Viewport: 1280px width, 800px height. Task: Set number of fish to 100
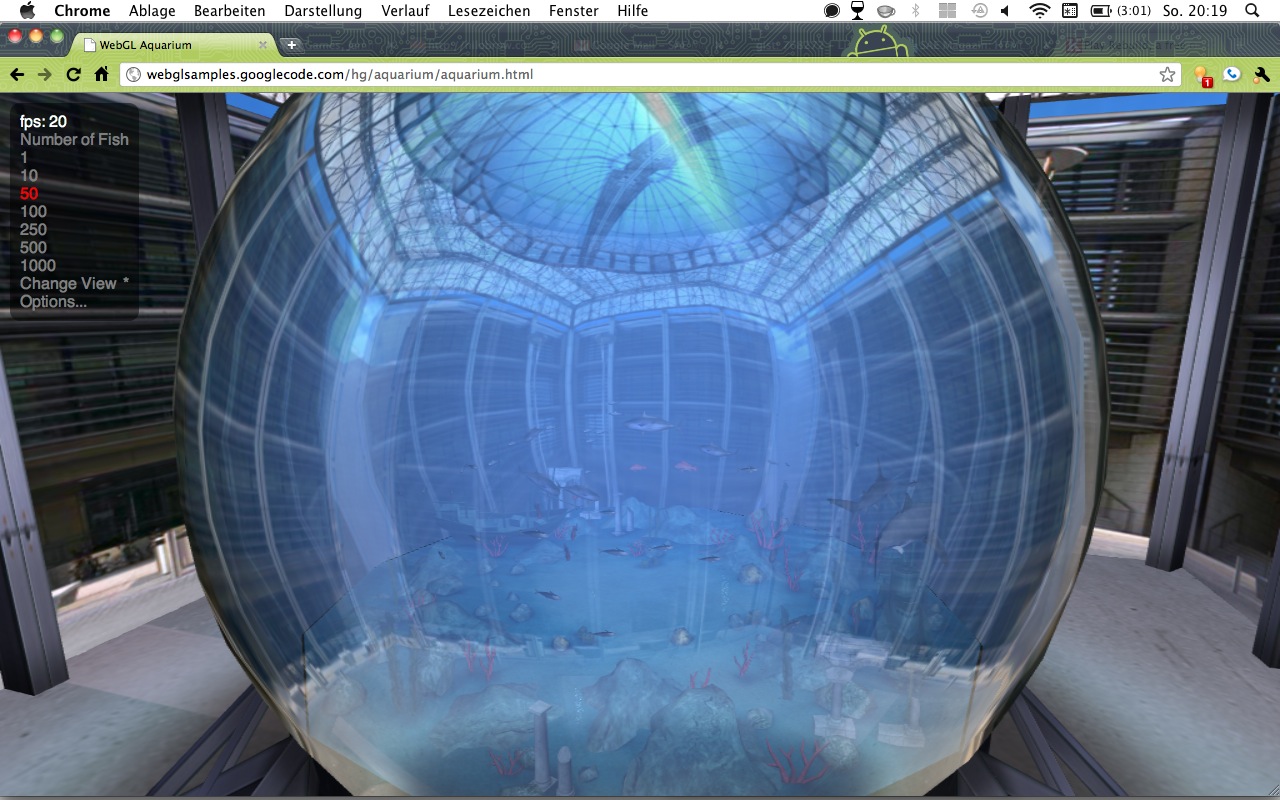pyautogui.click(x=34, y=211)
